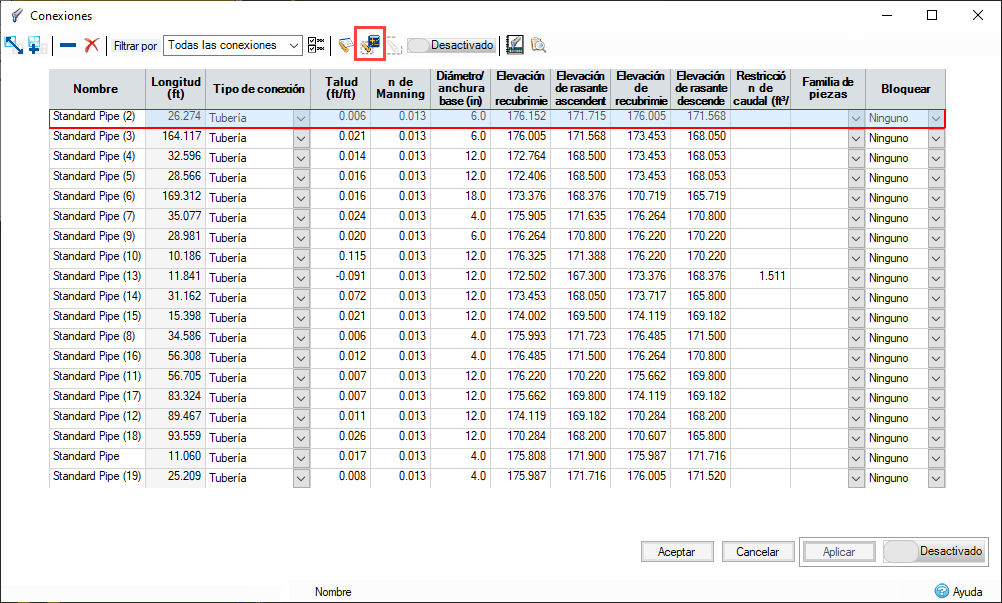
Task: Click the blue minus remove connection icon
Action: coord(68,45)
